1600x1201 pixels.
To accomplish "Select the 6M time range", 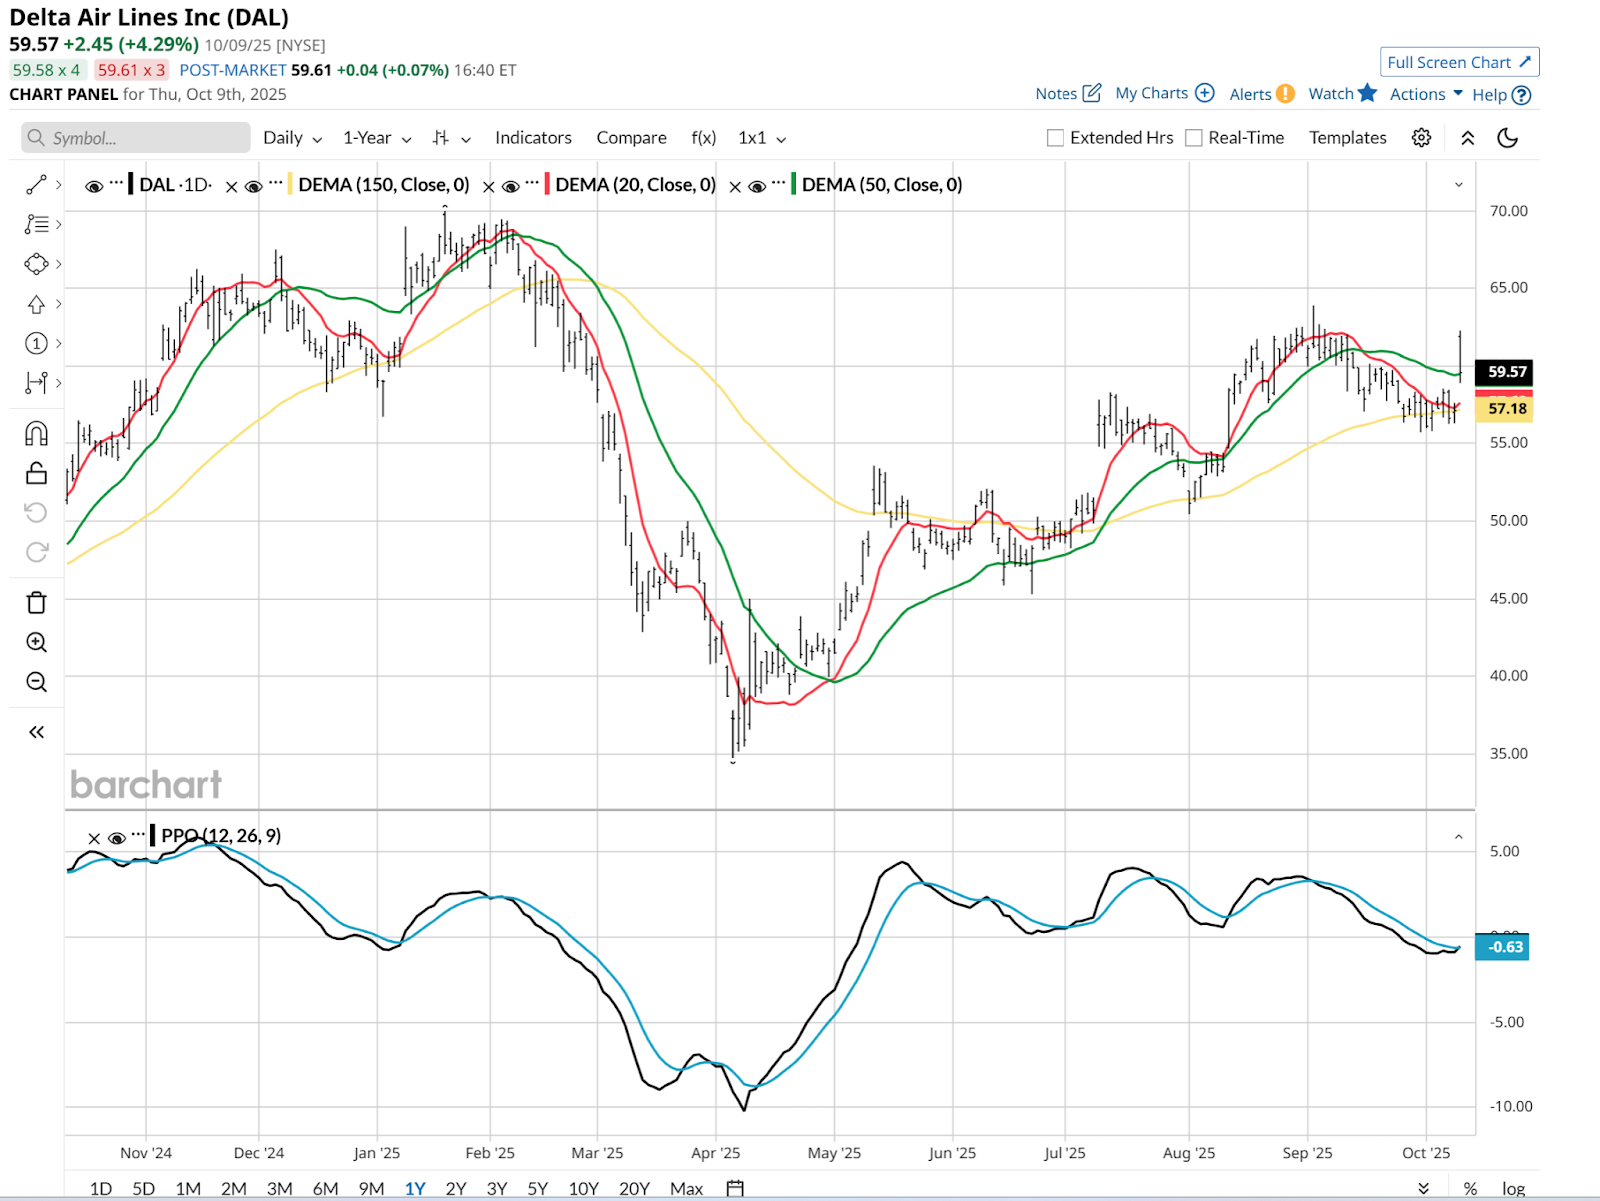I will pyautogui.click(x=325, y=1189).
